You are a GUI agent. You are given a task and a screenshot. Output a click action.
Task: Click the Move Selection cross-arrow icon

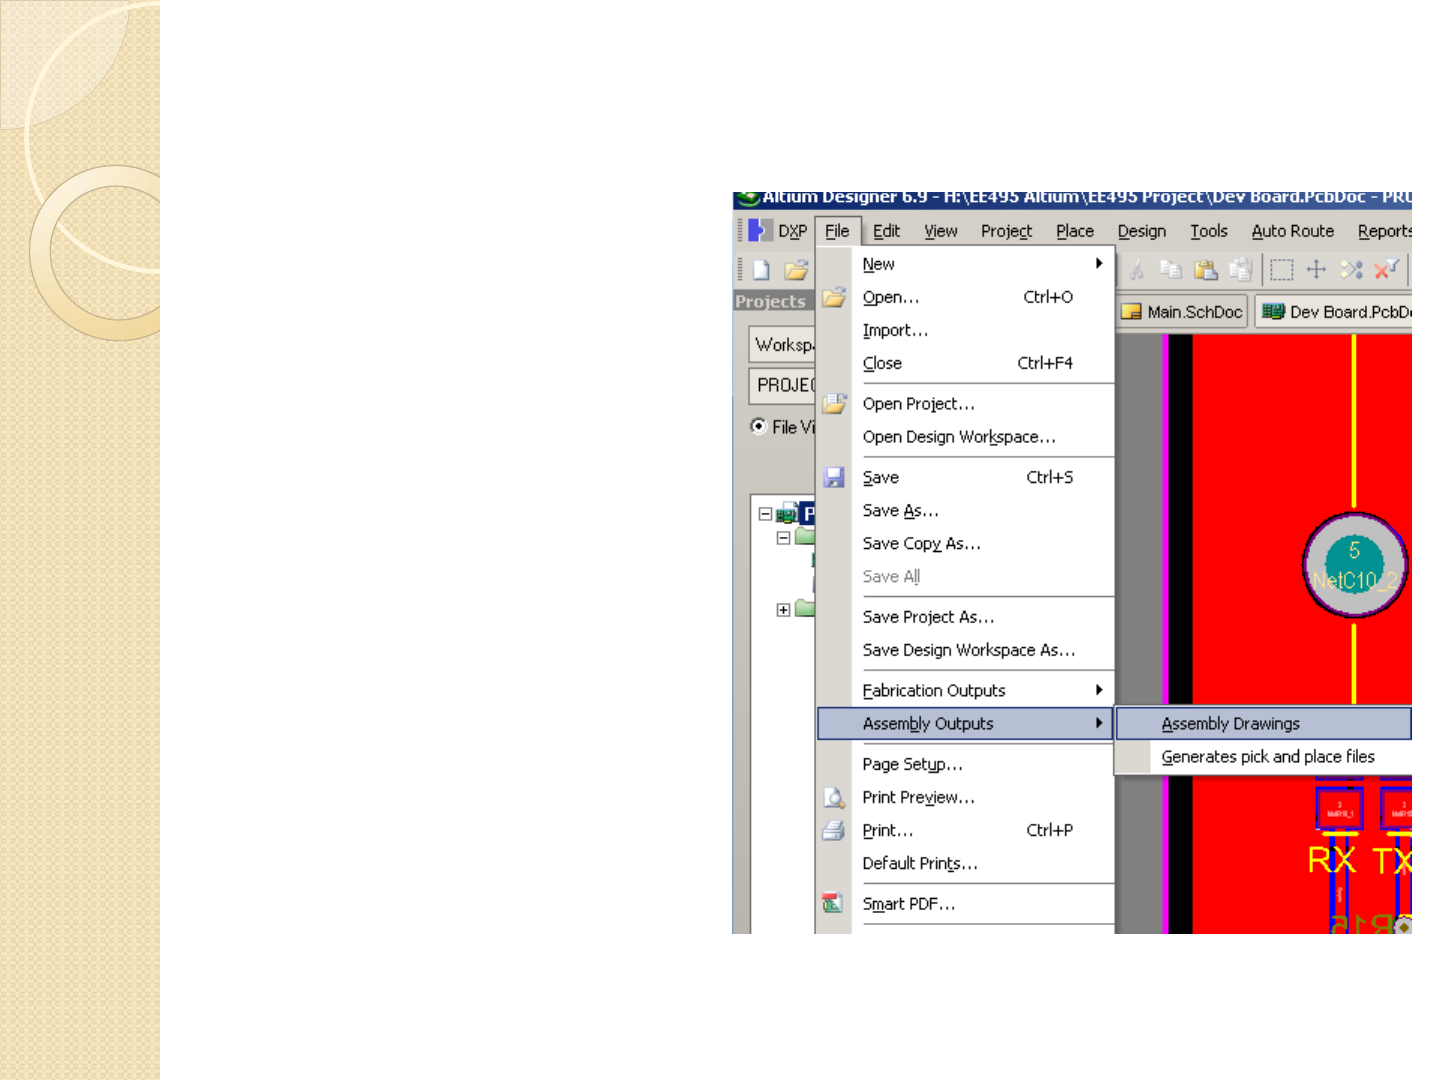click(x=1317, y=269)
